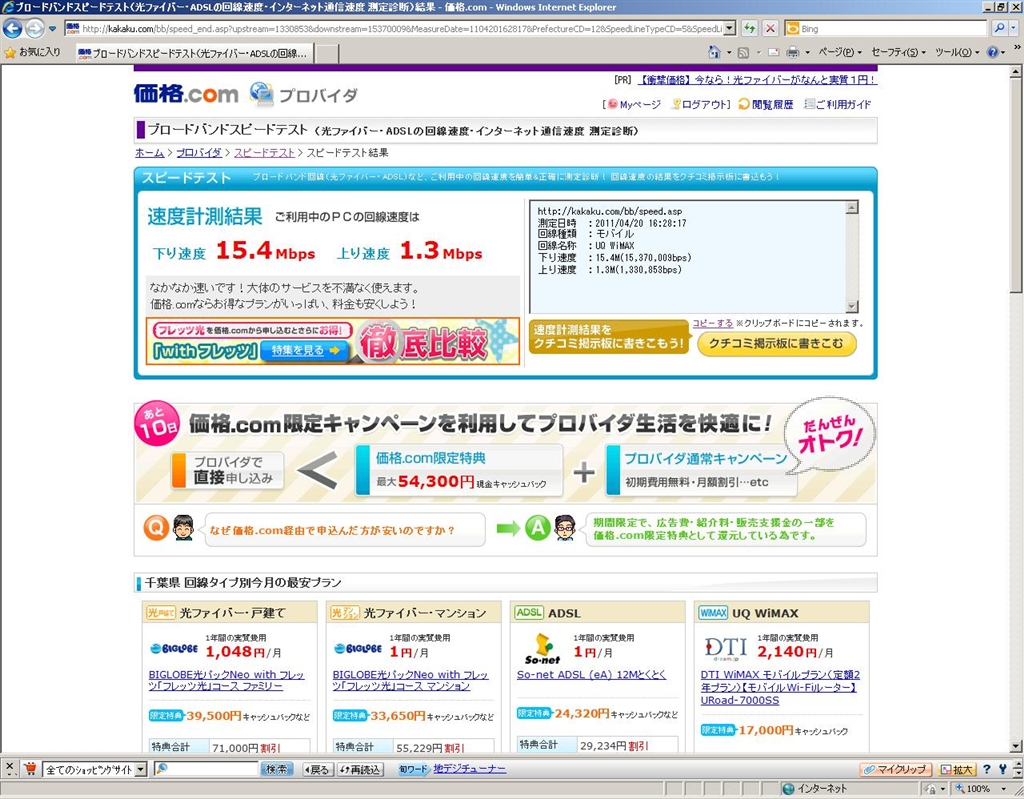1024x799 pixels.
Task: Click the browser Back arrow button
Action: 12,28
